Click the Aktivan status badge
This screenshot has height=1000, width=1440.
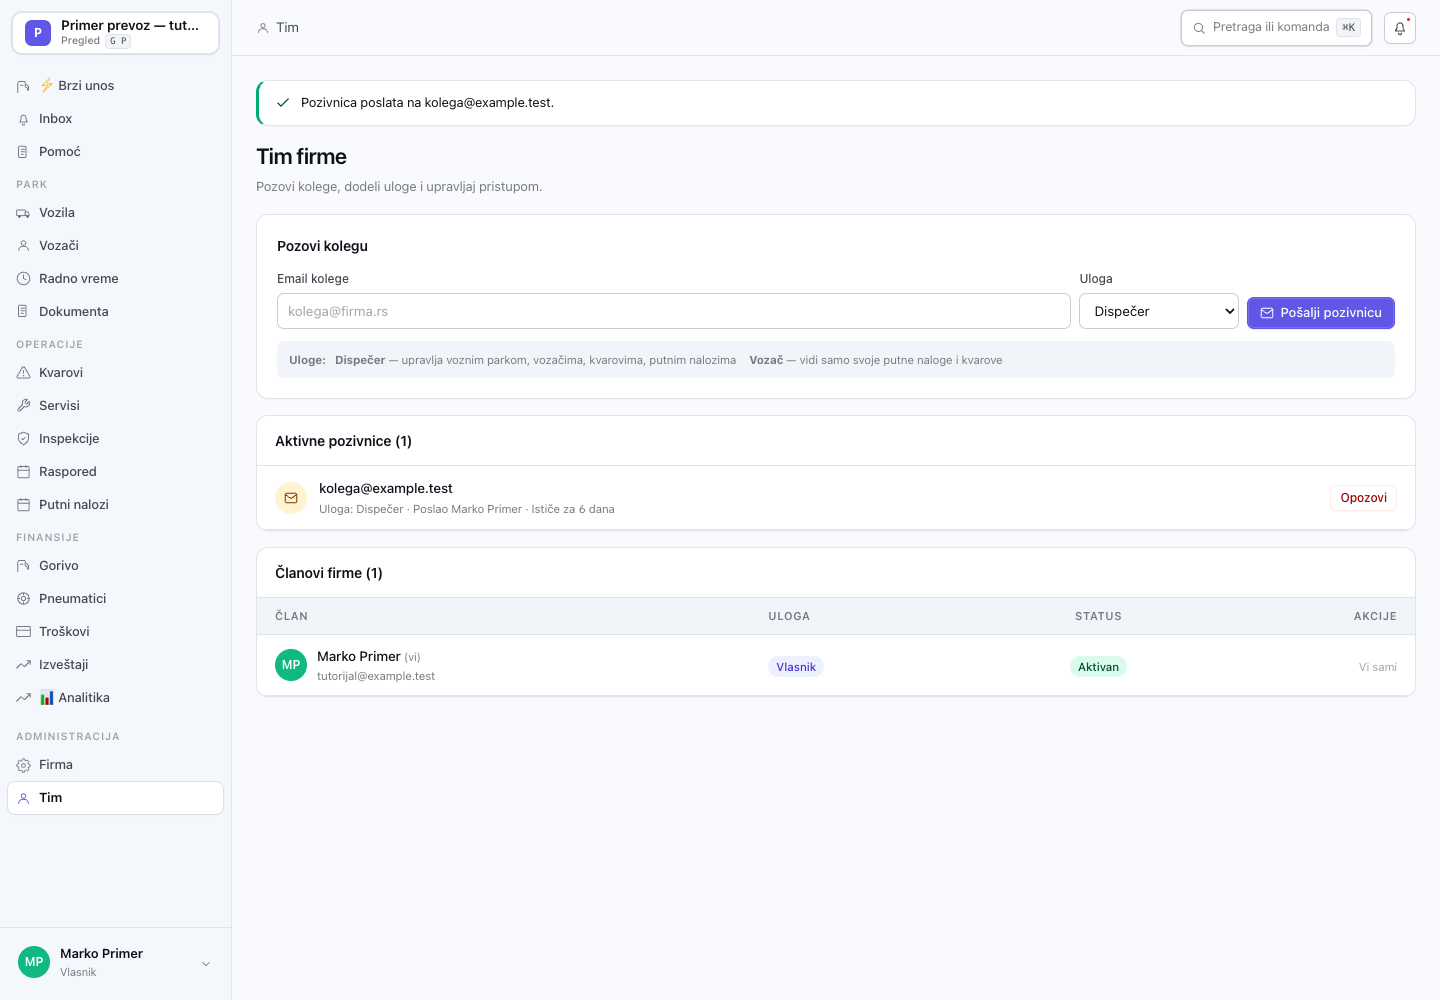(1098, 667)
